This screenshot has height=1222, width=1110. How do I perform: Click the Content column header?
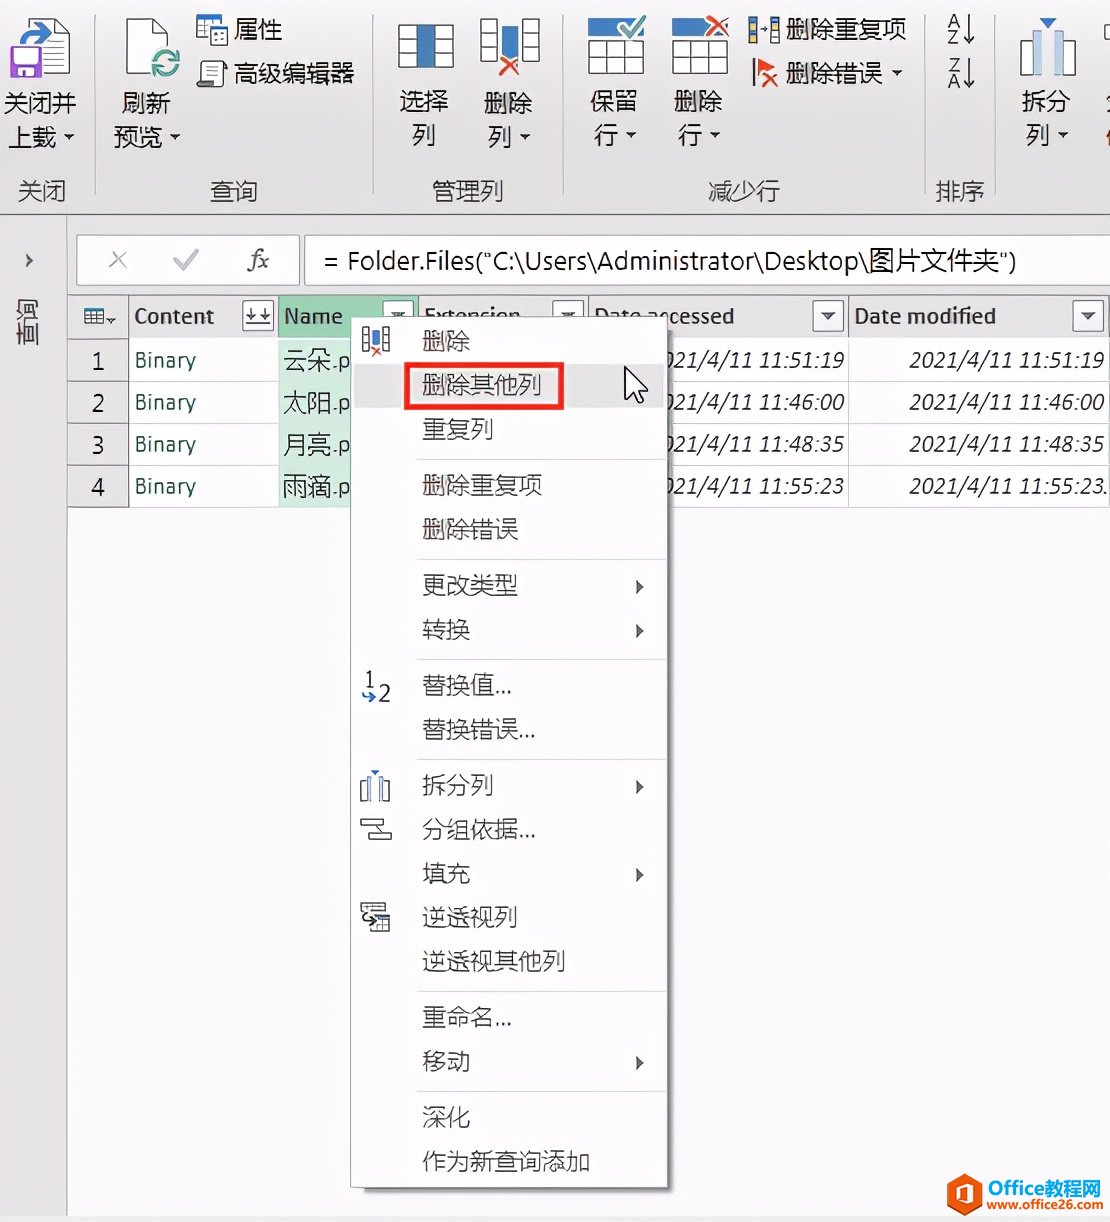(x=174, y=317)
